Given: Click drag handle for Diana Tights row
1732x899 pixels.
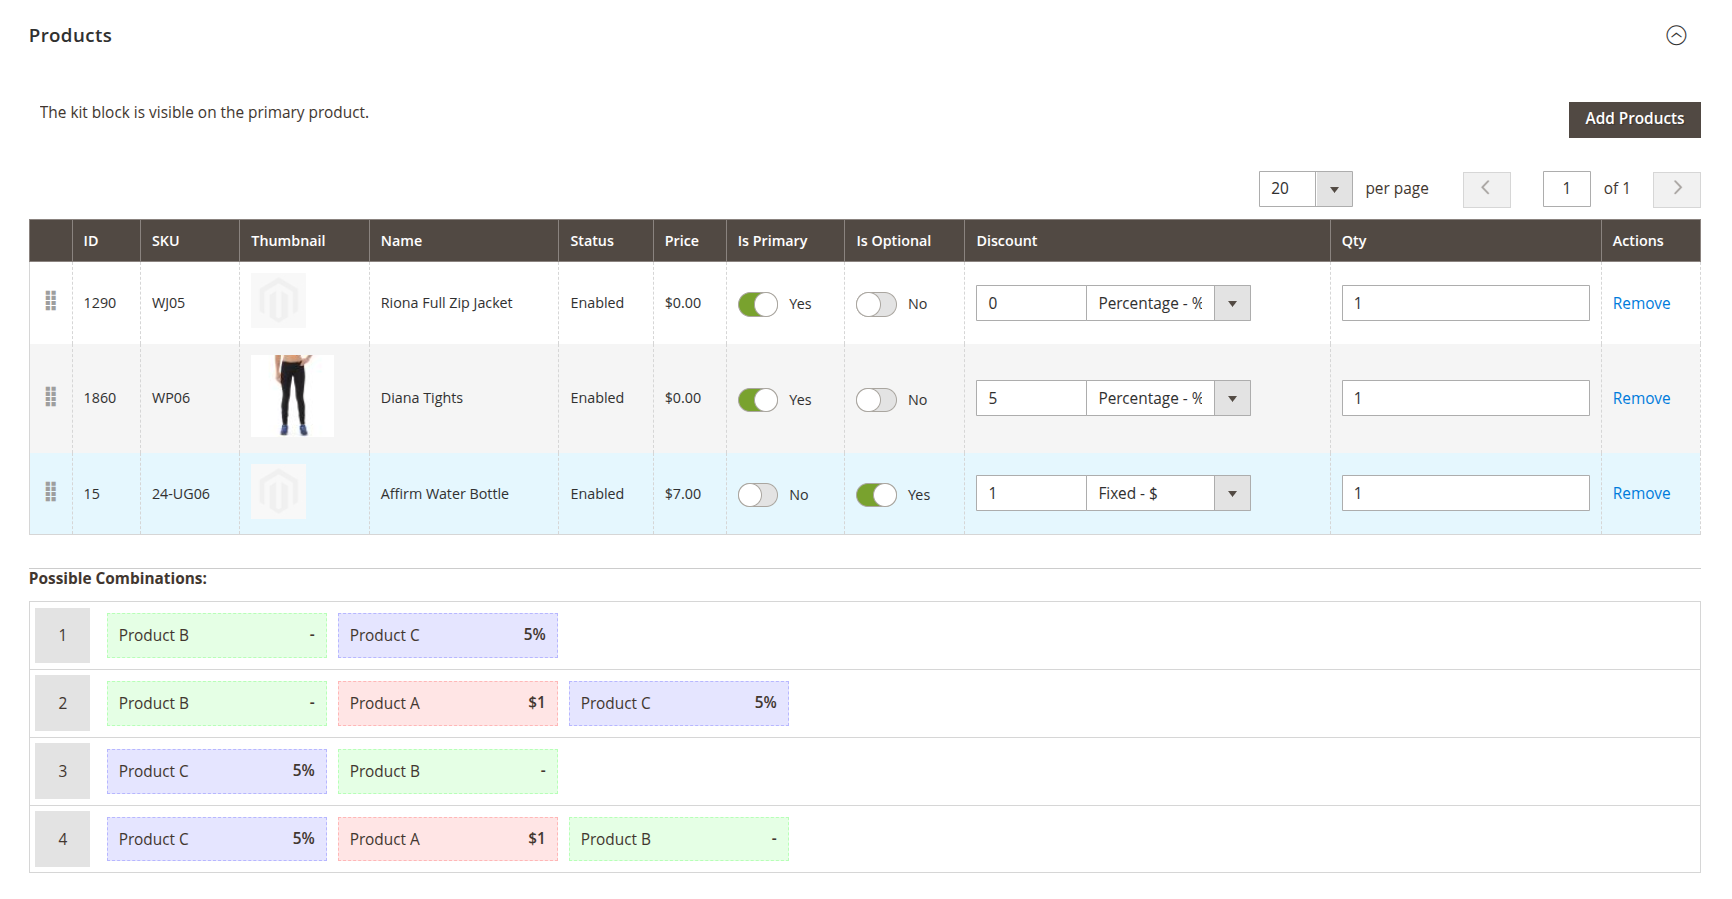Looking at the screenshot, I should point(51,397).
